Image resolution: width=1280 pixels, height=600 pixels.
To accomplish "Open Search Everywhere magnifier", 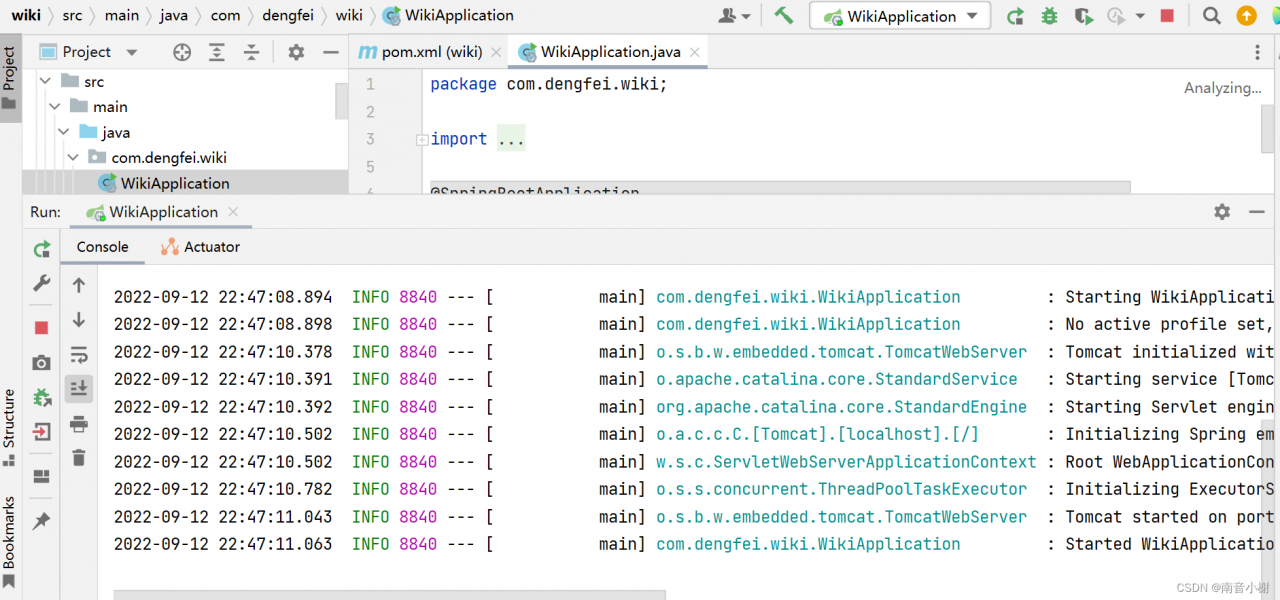I will point(1211,16).
